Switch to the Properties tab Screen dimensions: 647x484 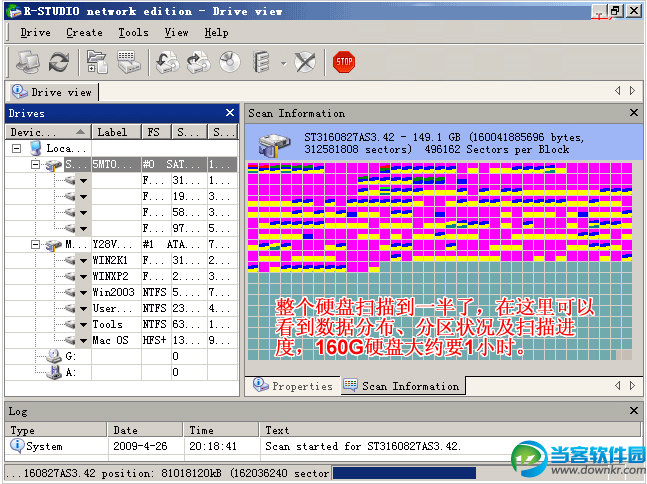point(293,386)
